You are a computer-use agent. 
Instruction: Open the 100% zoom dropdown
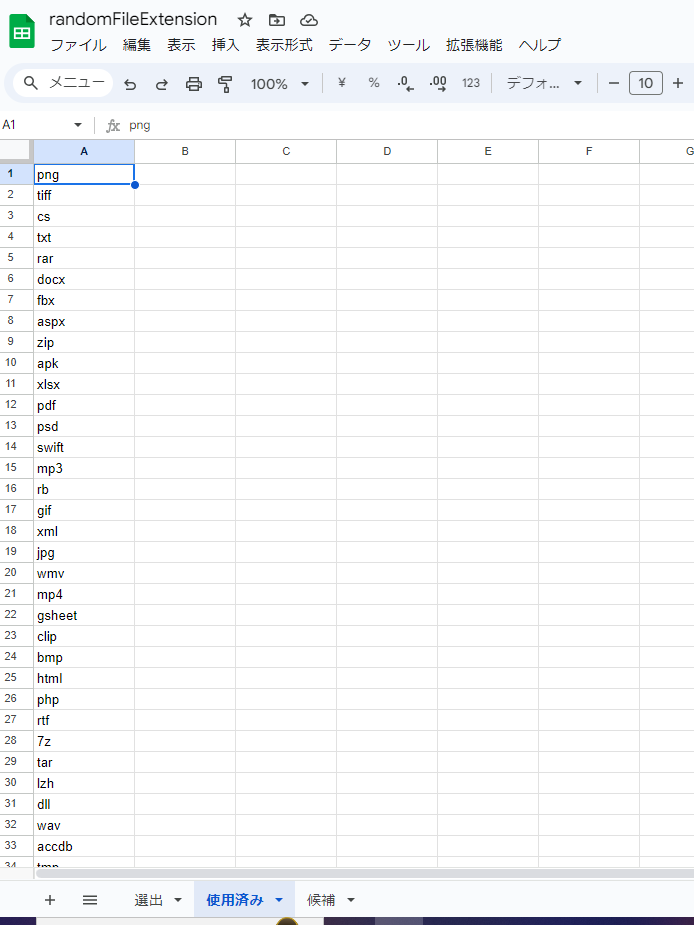pos(280,84)
